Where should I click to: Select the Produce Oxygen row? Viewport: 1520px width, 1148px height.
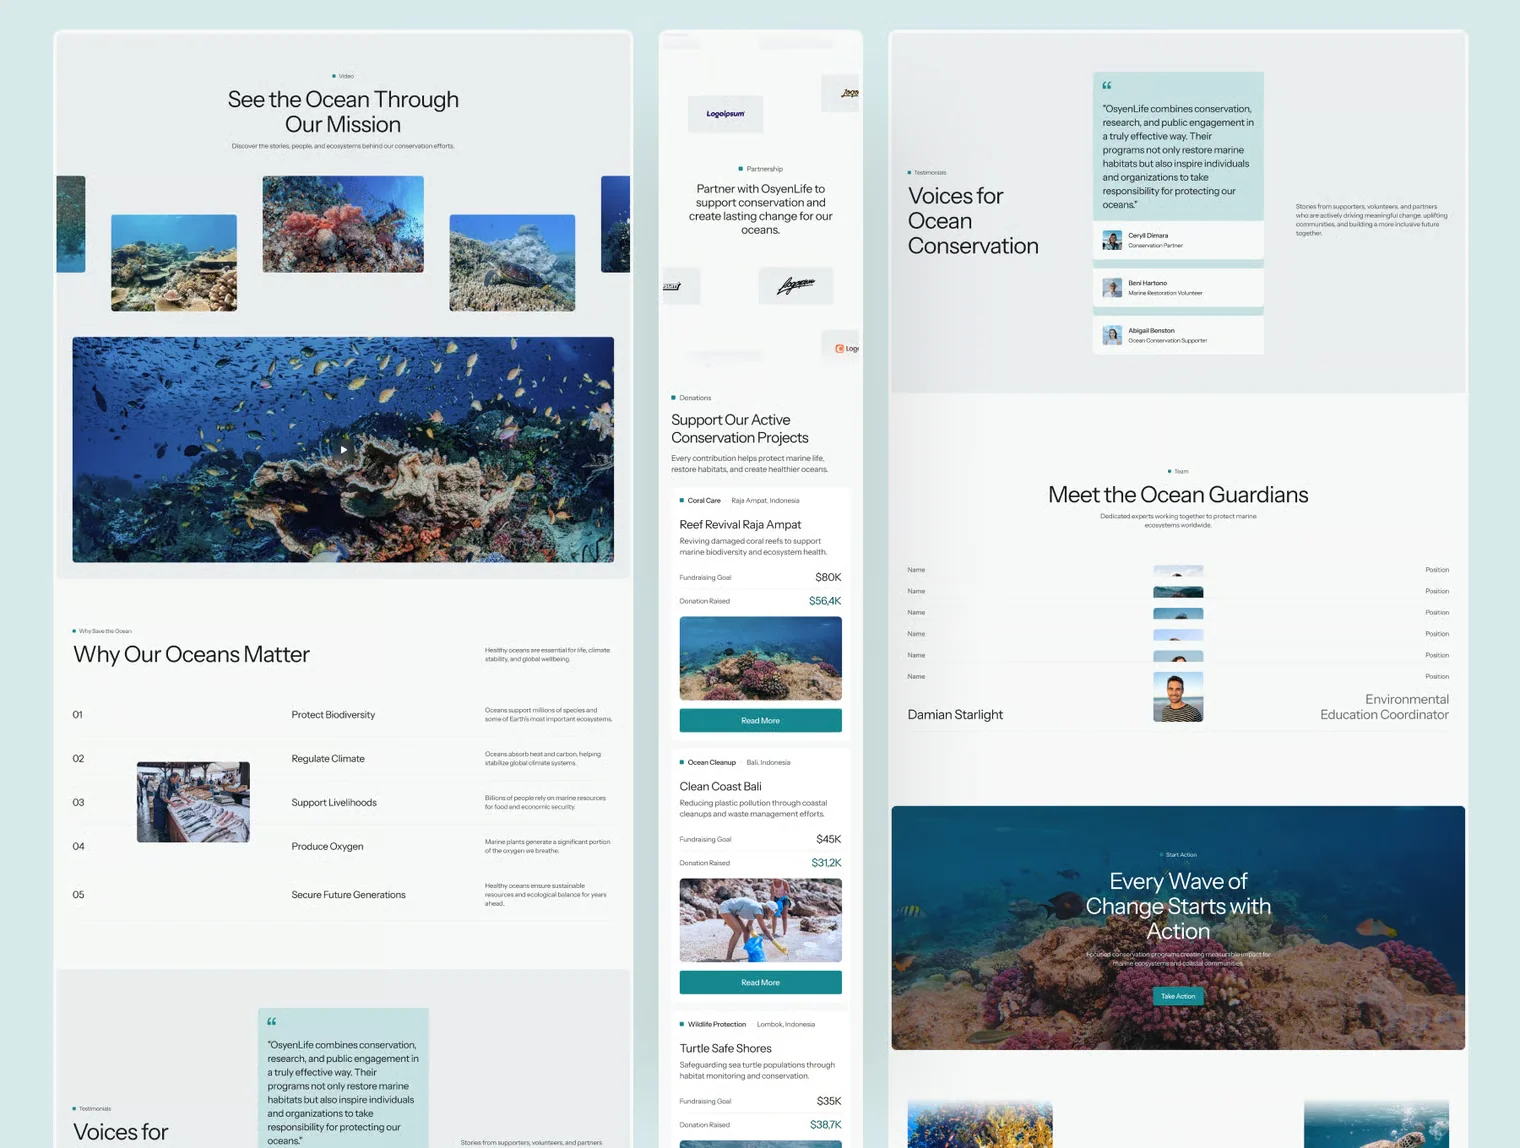(x=343, y=846)
